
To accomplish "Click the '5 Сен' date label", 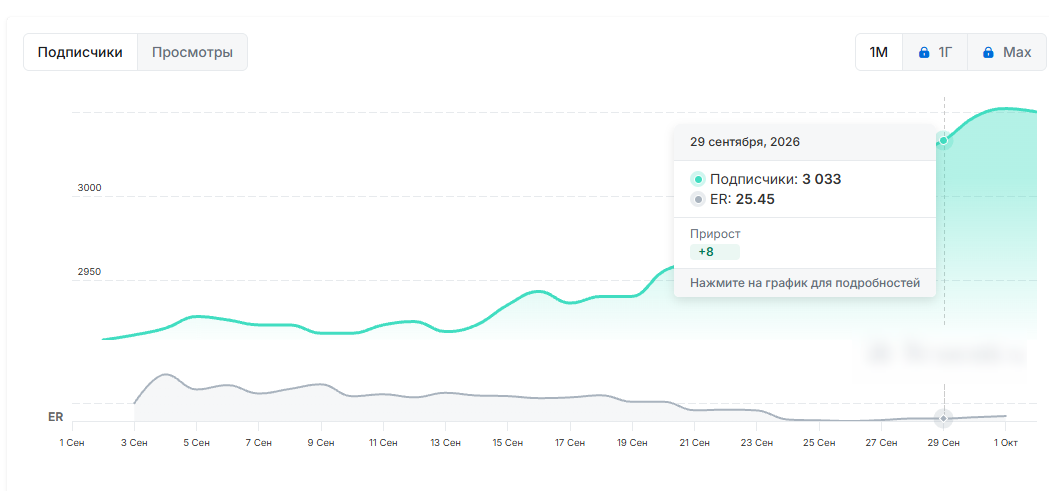I will [196, 443].
